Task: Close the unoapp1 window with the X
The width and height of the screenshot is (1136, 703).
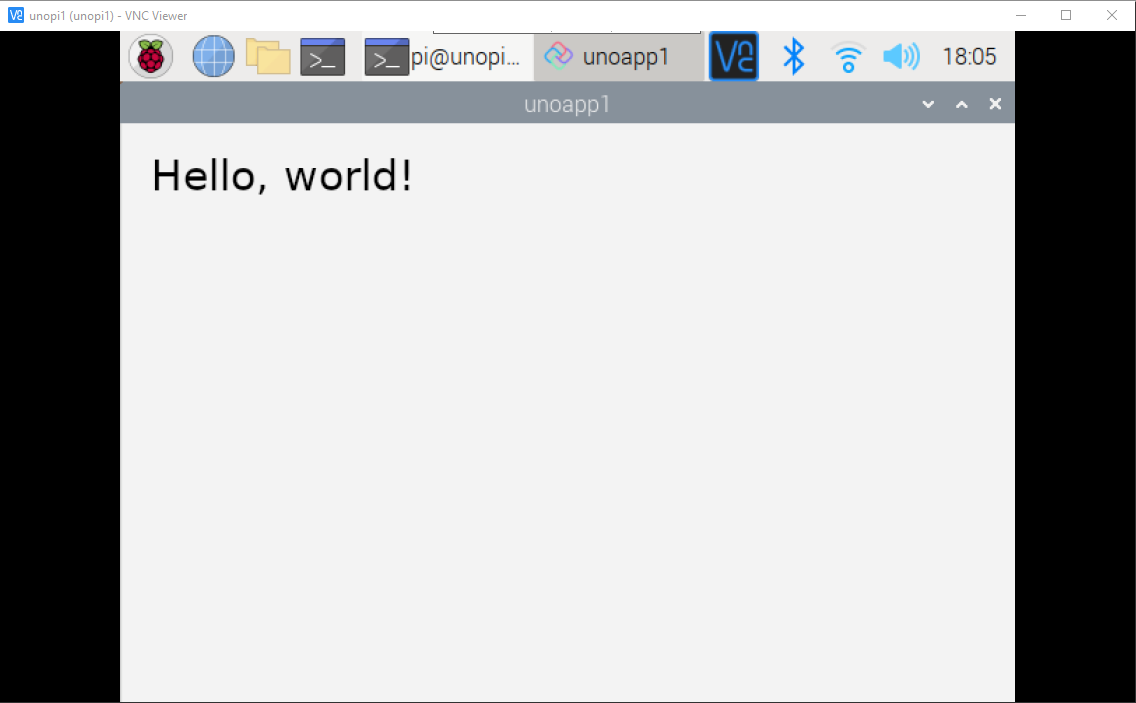Action: pos(995,103)
